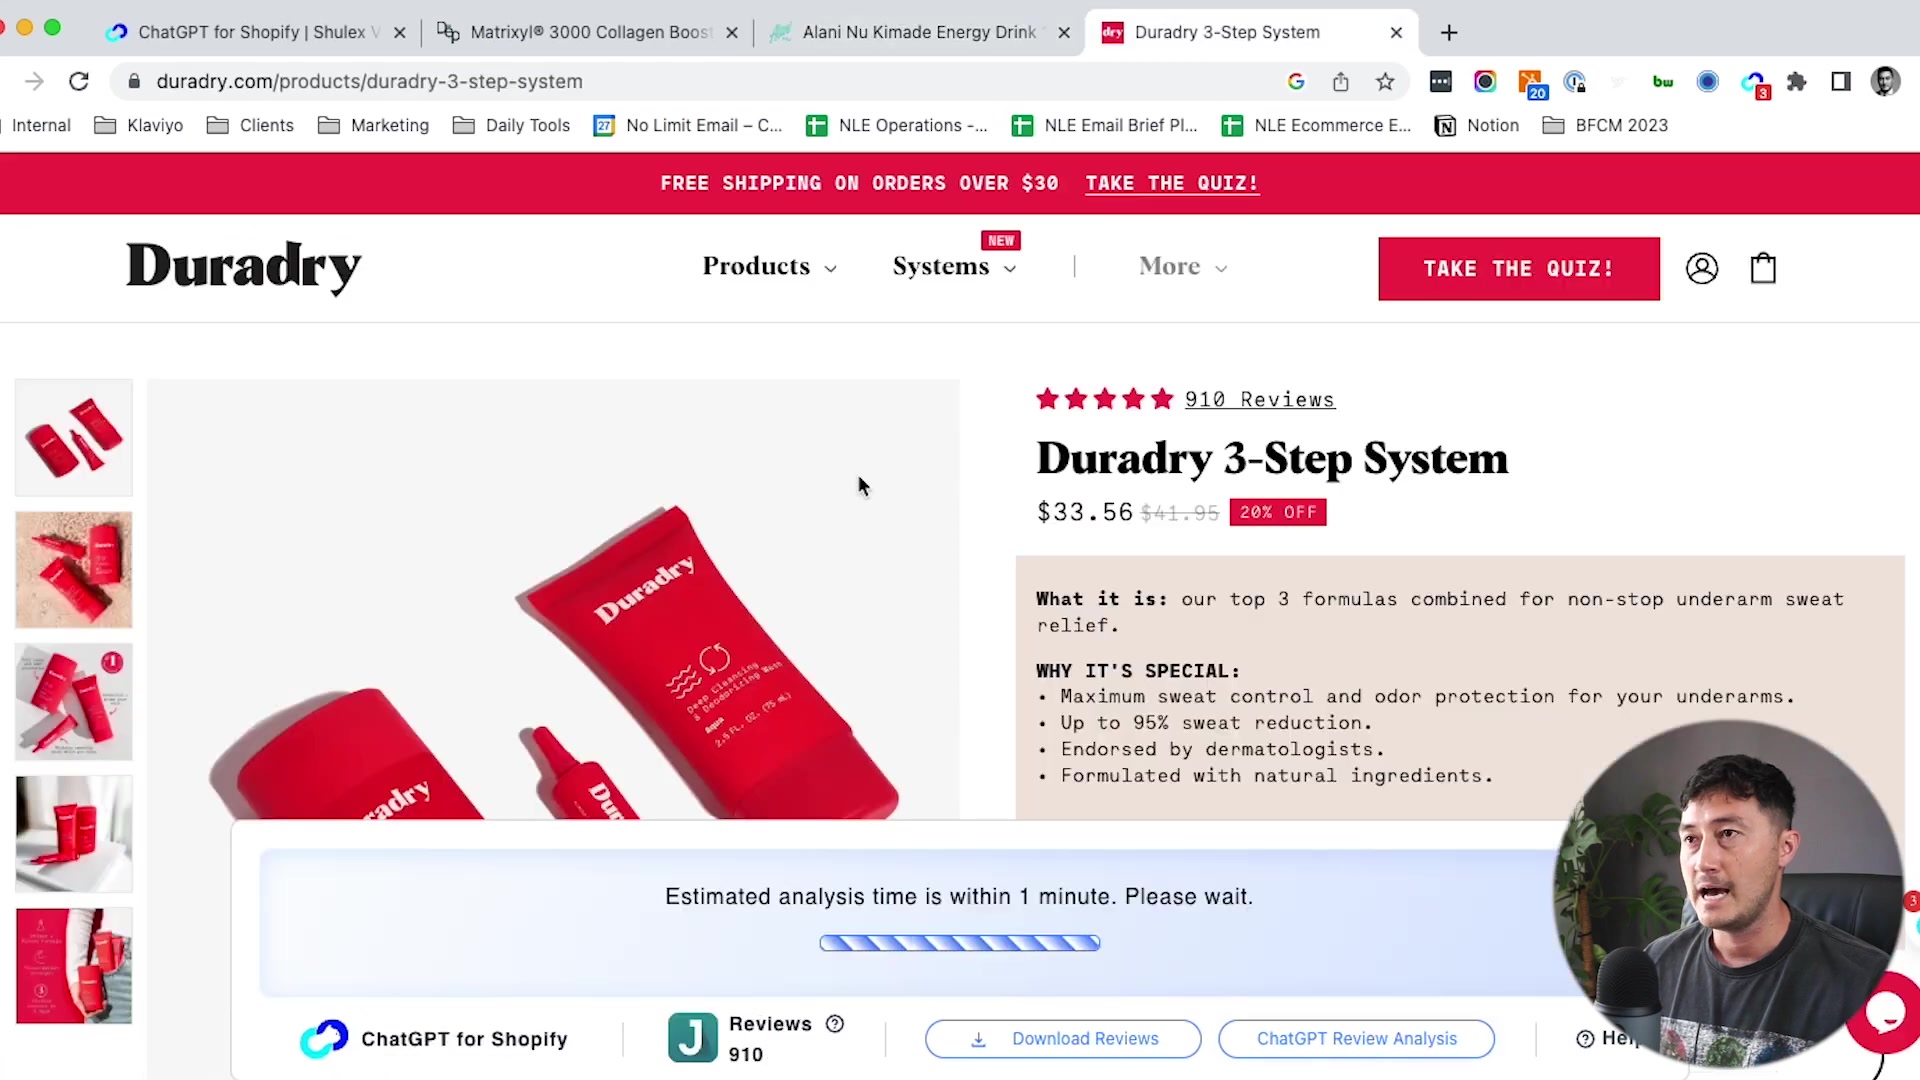Image resolution: width=1920 pixels, height=1080 pixels.
Task: Click the ChatGPT for Shopify logo icon
Action: pos(324,1039)
